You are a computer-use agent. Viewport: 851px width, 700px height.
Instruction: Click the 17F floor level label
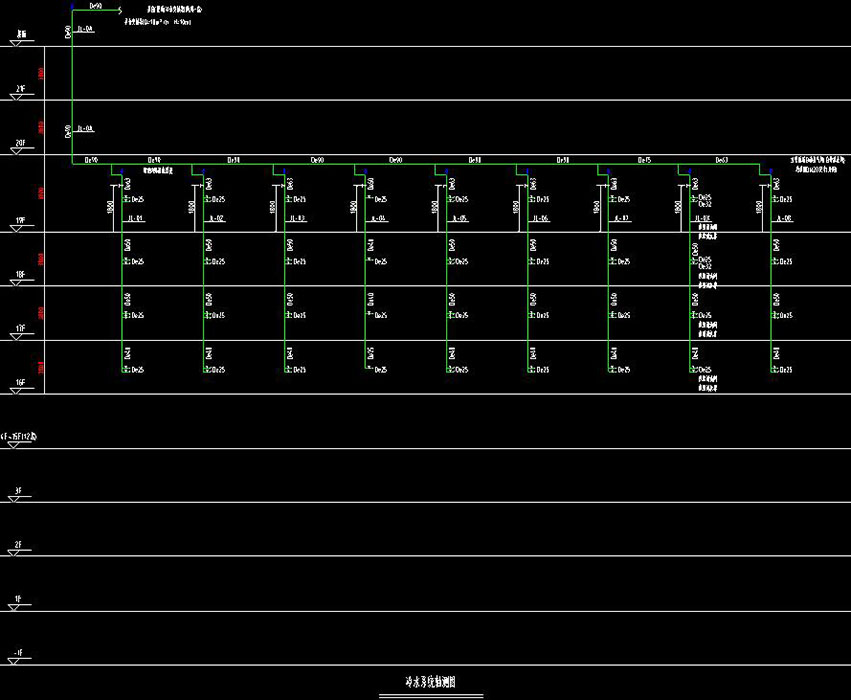coord(20,328)
